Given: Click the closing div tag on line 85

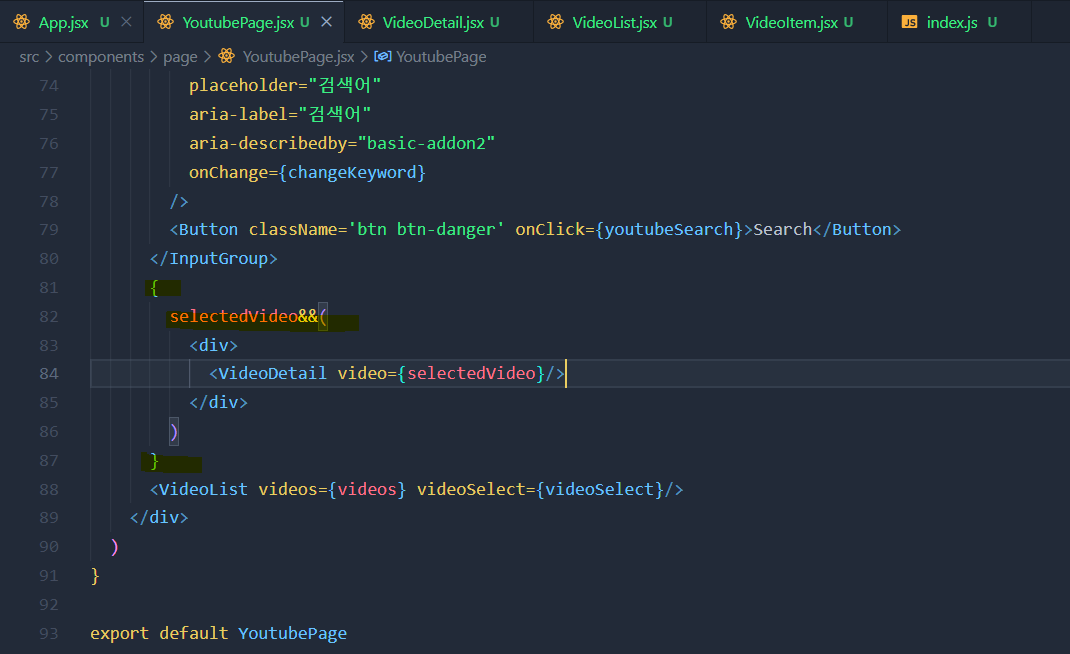Looking at the screenshot, I should click(218, 403).
